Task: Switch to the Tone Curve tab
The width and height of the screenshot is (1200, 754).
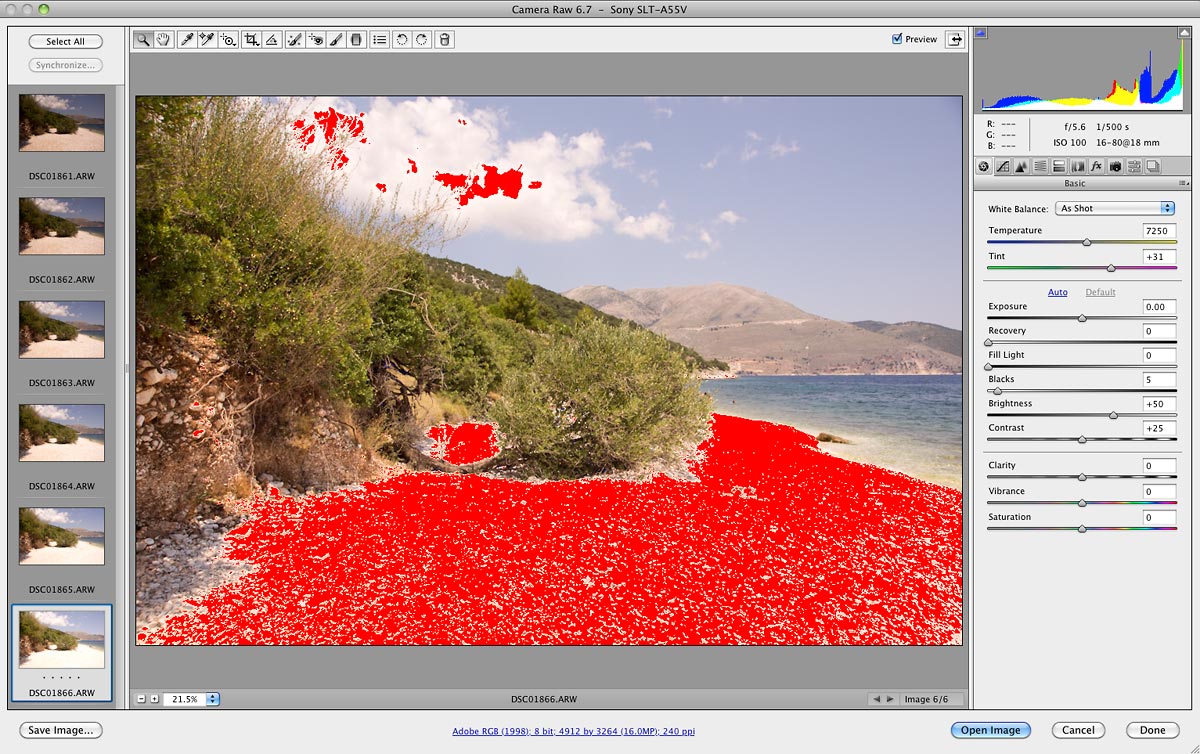Action: coord(1003,166)
